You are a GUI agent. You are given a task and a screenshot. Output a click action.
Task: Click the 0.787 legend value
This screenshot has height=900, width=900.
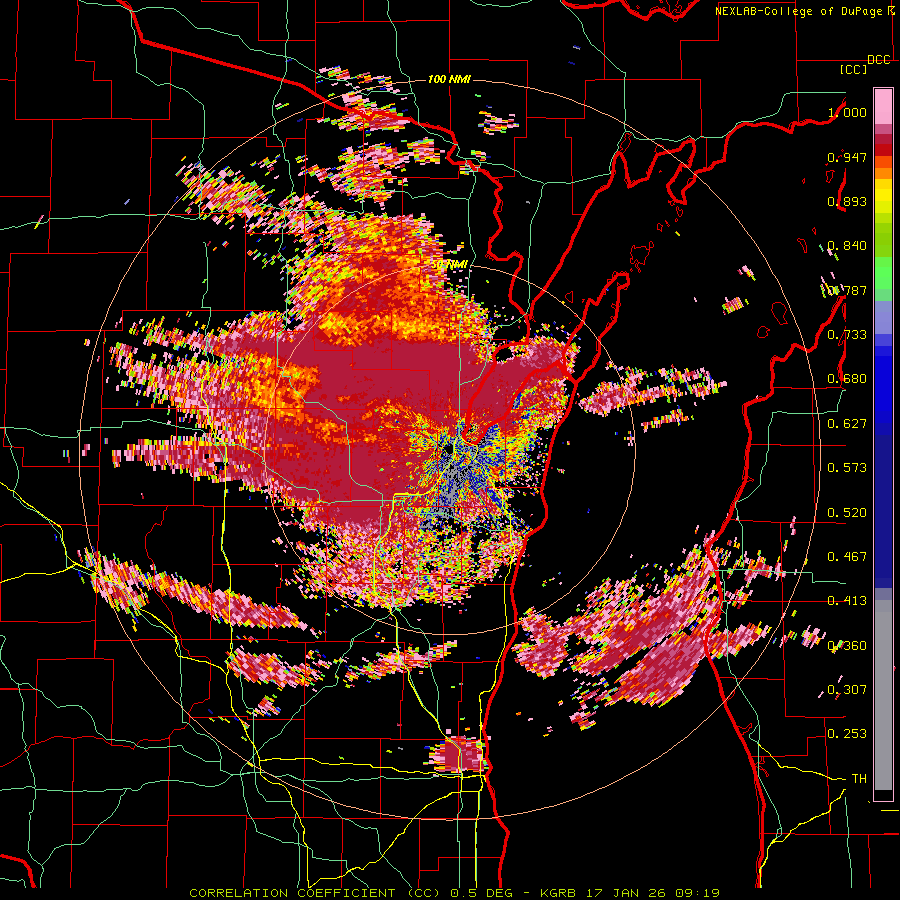point(847,290)
